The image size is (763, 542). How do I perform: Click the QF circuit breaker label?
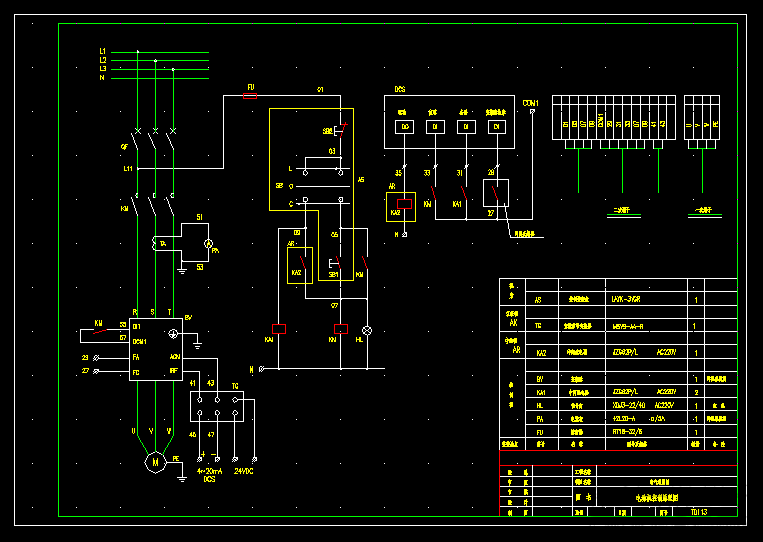125,146
